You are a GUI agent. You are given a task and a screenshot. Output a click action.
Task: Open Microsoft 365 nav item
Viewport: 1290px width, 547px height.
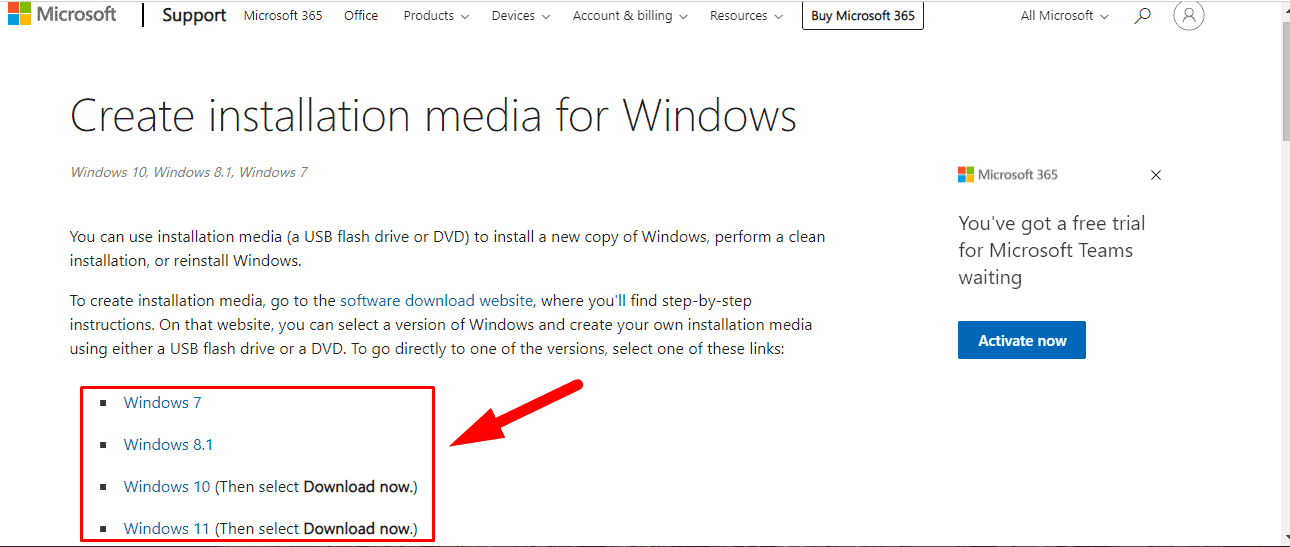pyautogui.click(x=283, y=16)
